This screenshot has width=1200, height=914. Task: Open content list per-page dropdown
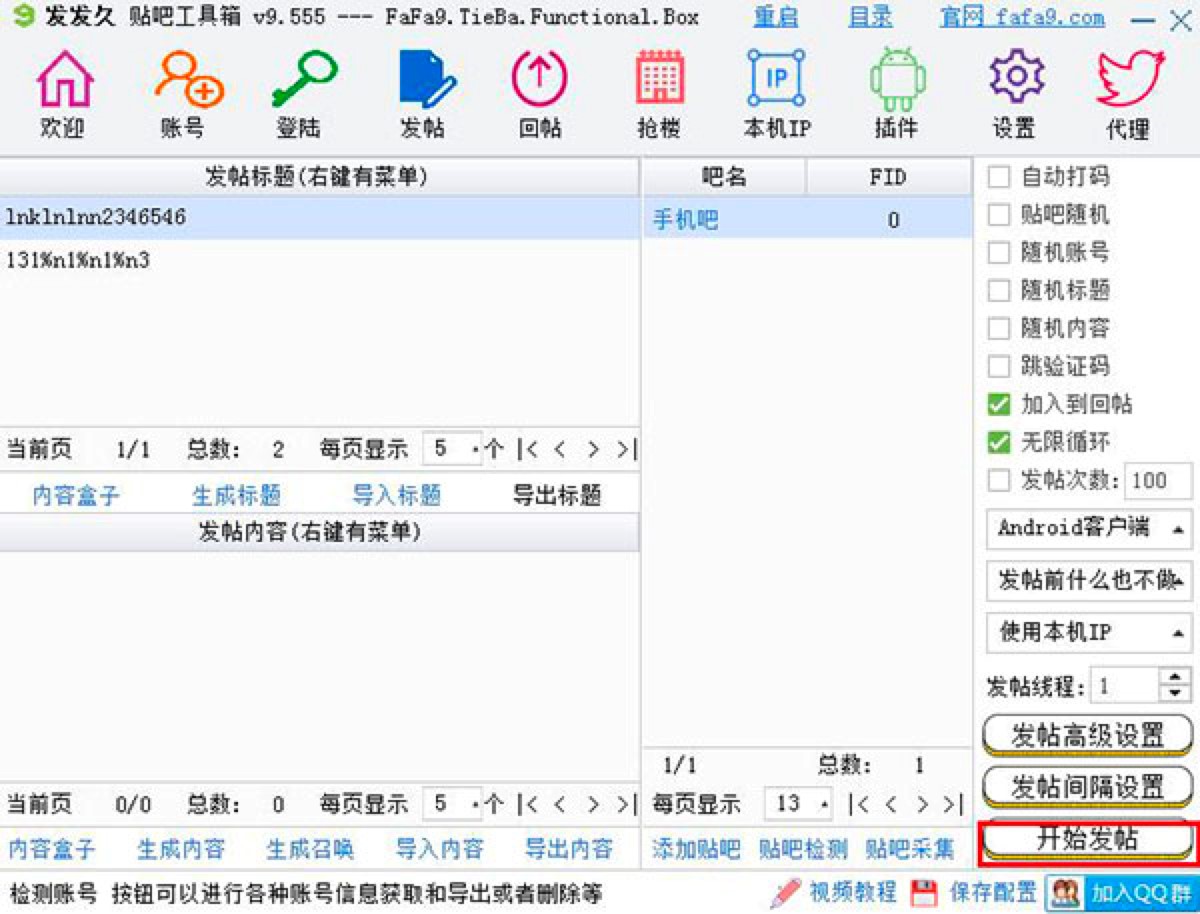[x=452, y=804]
